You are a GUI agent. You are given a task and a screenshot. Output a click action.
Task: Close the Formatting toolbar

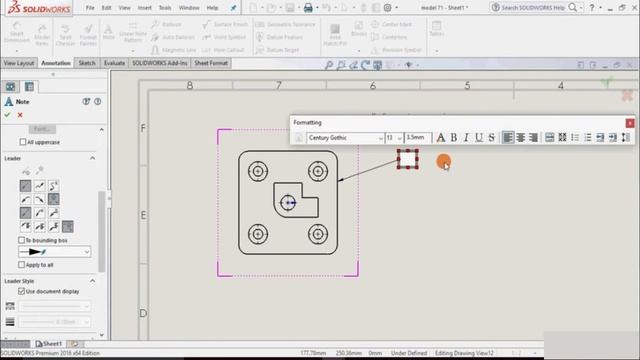coord(630,123)
